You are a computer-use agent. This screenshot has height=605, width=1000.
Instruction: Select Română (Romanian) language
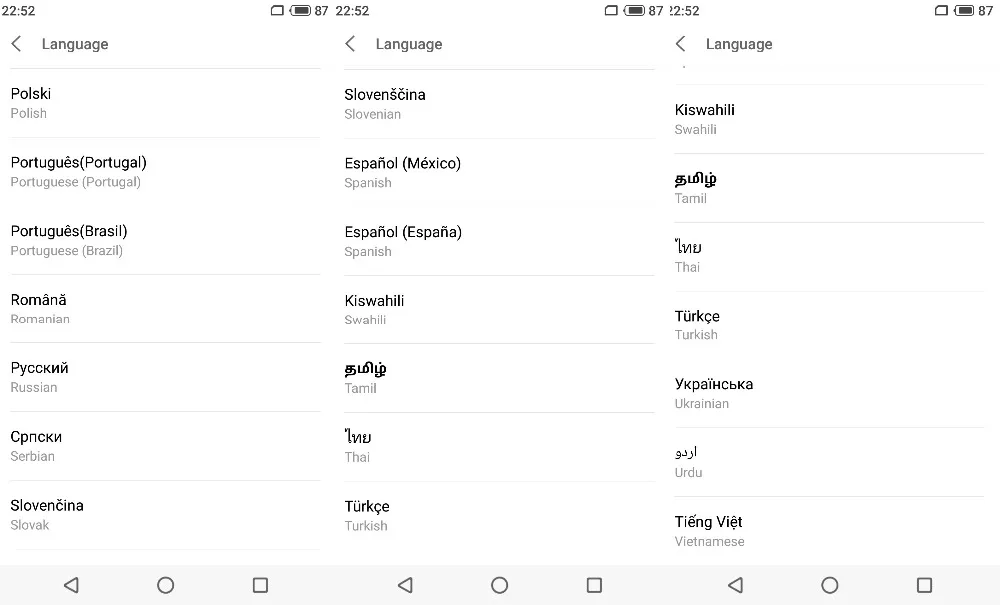(x=165, y=309)
